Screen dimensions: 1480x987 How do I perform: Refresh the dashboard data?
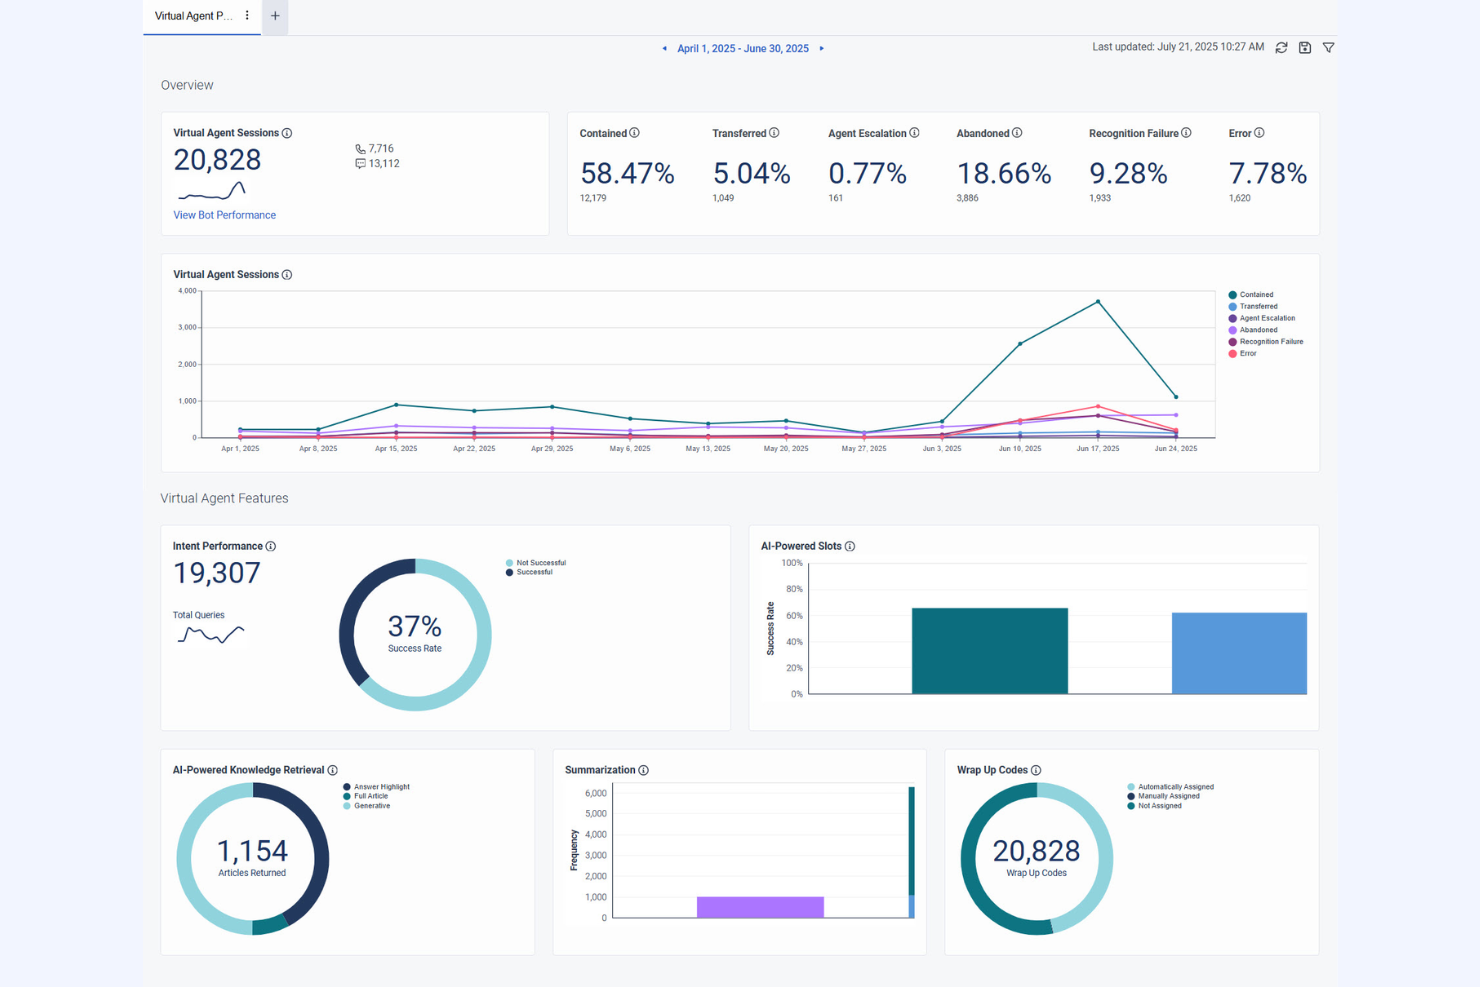coord(1281,48)
